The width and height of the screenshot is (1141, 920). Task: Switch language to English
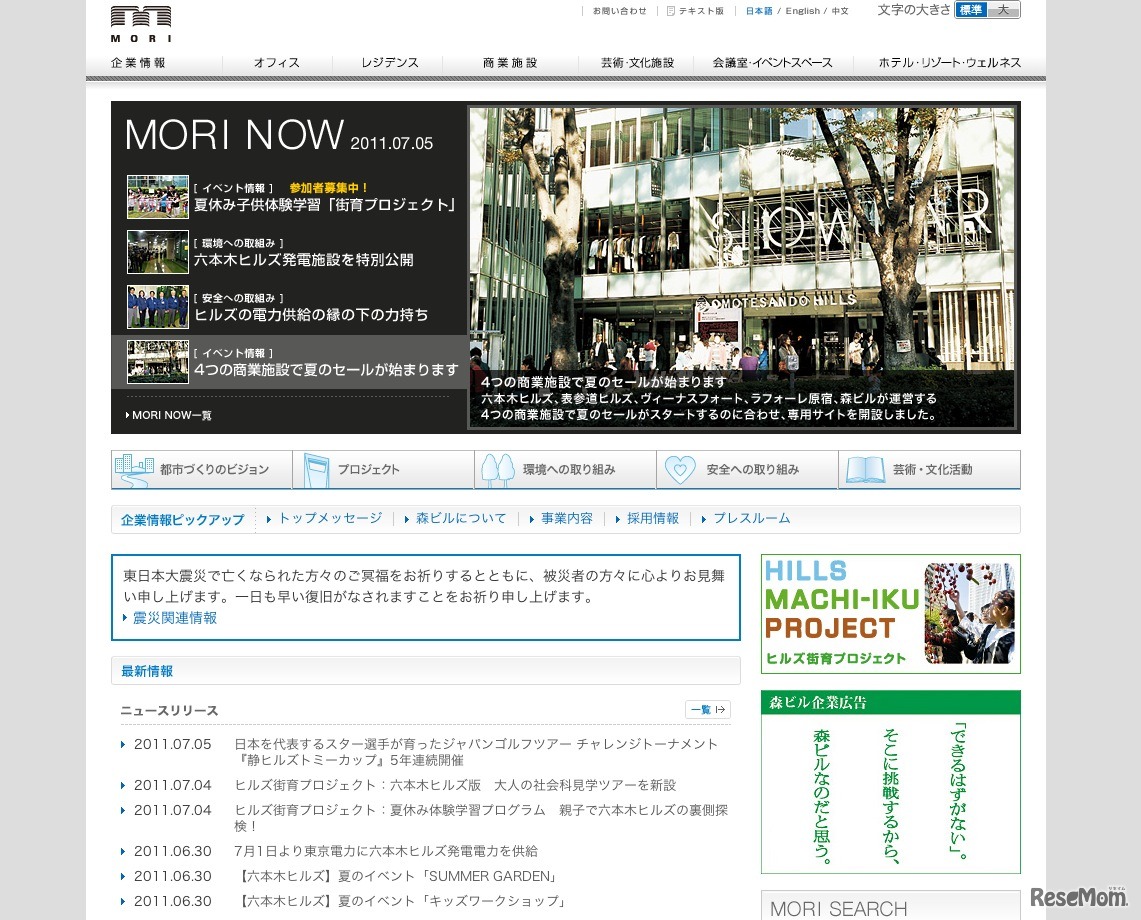click(x=803, y=11)
